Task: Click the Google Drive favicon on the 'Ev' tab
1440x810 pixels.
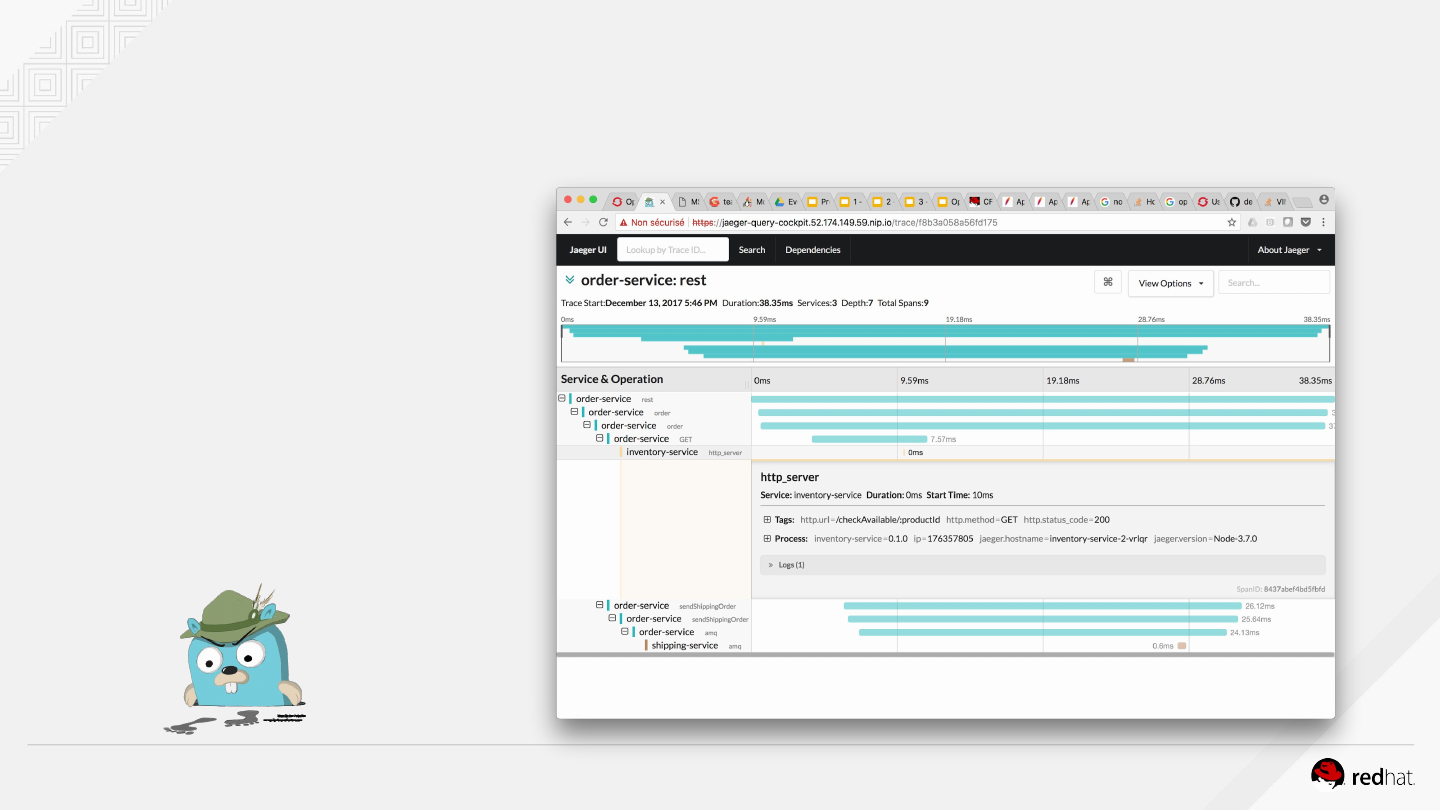Action: (778, 201)
